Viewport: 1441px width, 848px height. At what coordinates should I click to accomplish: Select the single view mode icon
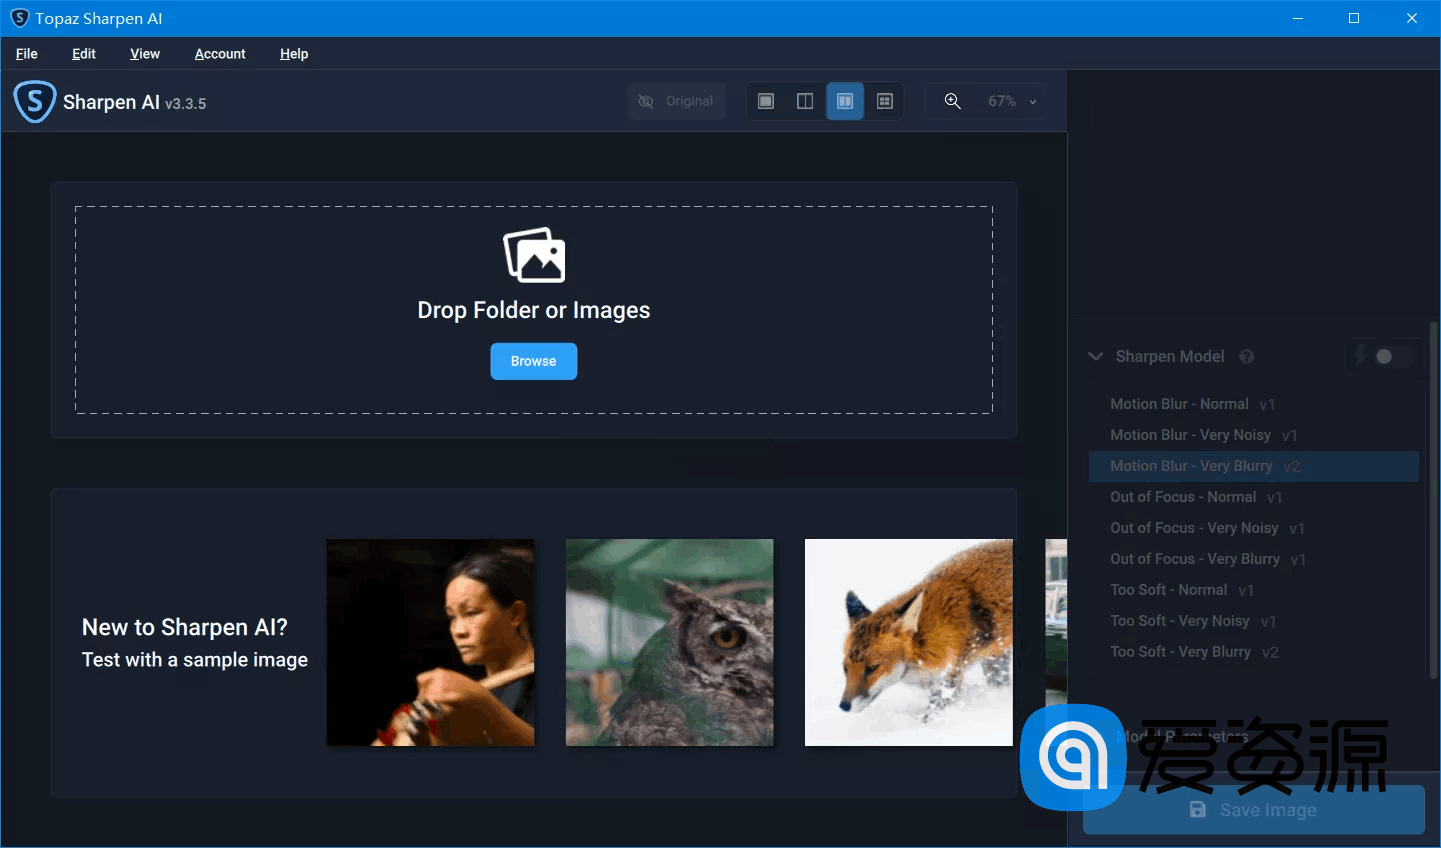point(765,100)
